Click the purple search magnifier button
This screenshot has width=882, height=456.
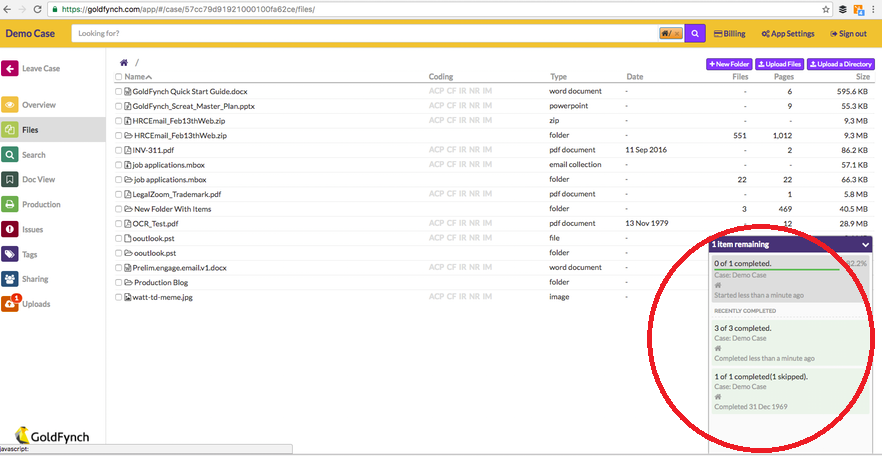click(x=695, y=34)
